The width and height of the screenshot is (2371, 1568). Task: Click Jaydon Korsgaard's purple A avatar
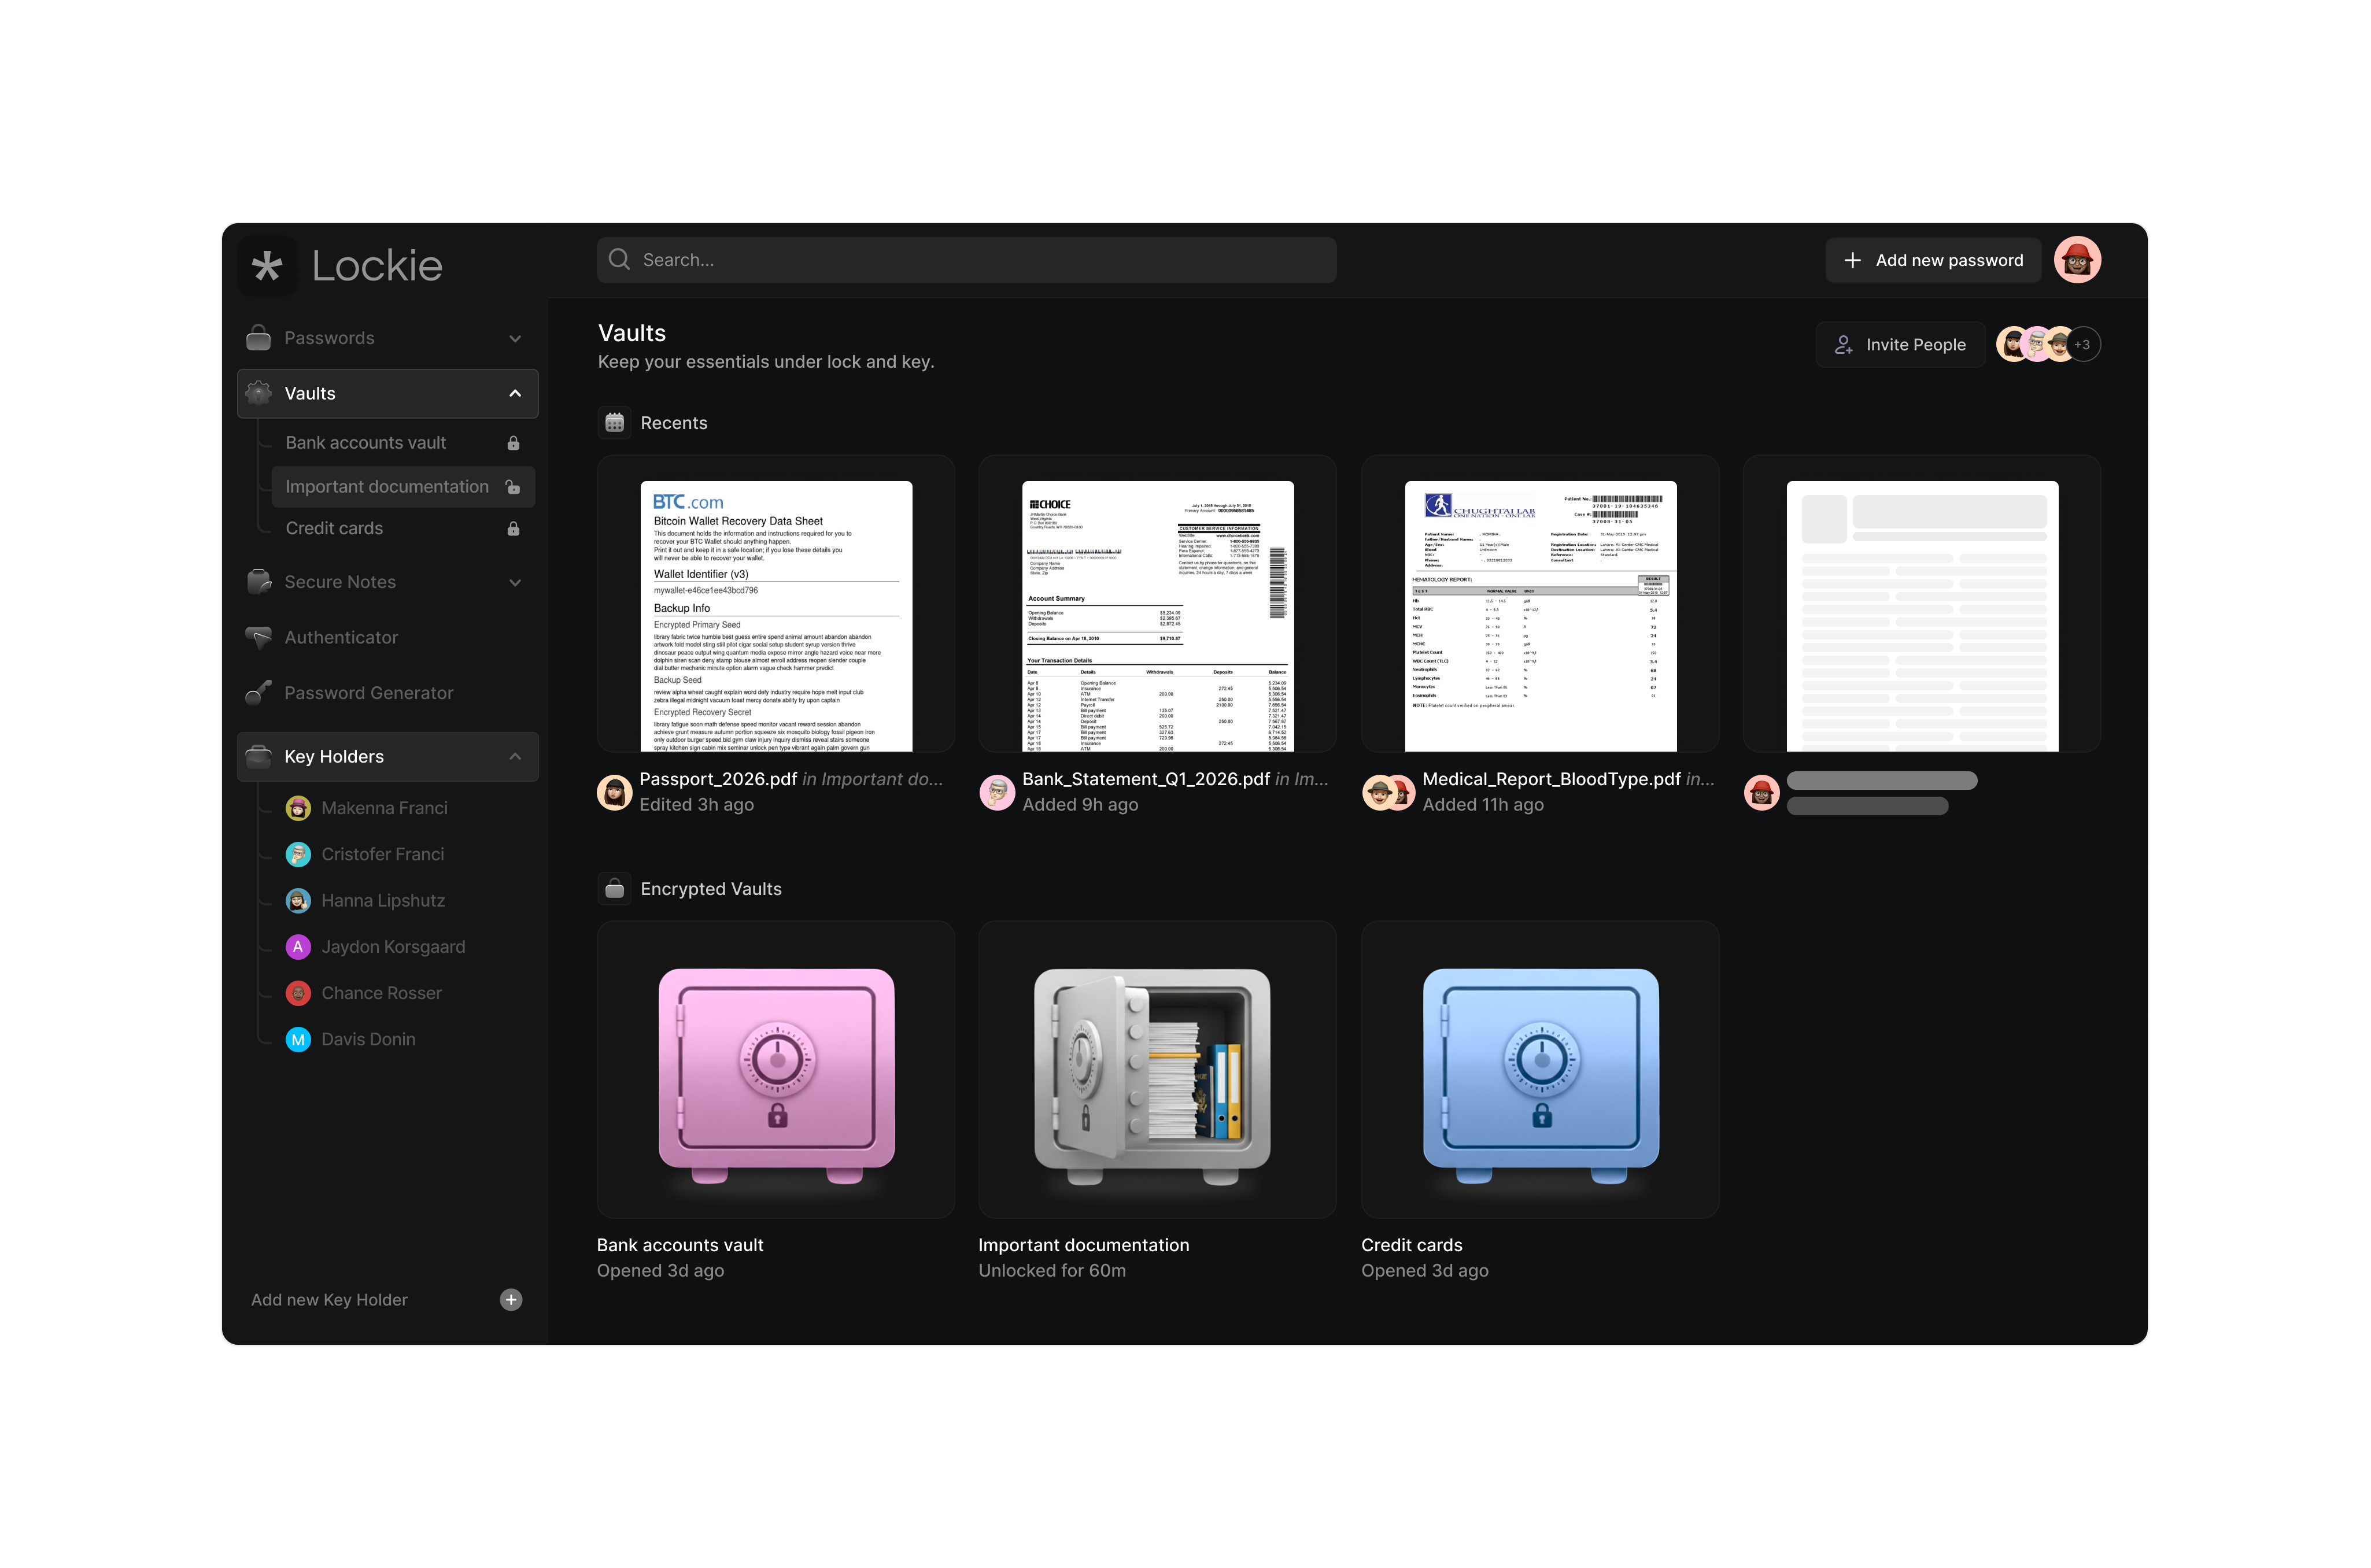[298, 947]
